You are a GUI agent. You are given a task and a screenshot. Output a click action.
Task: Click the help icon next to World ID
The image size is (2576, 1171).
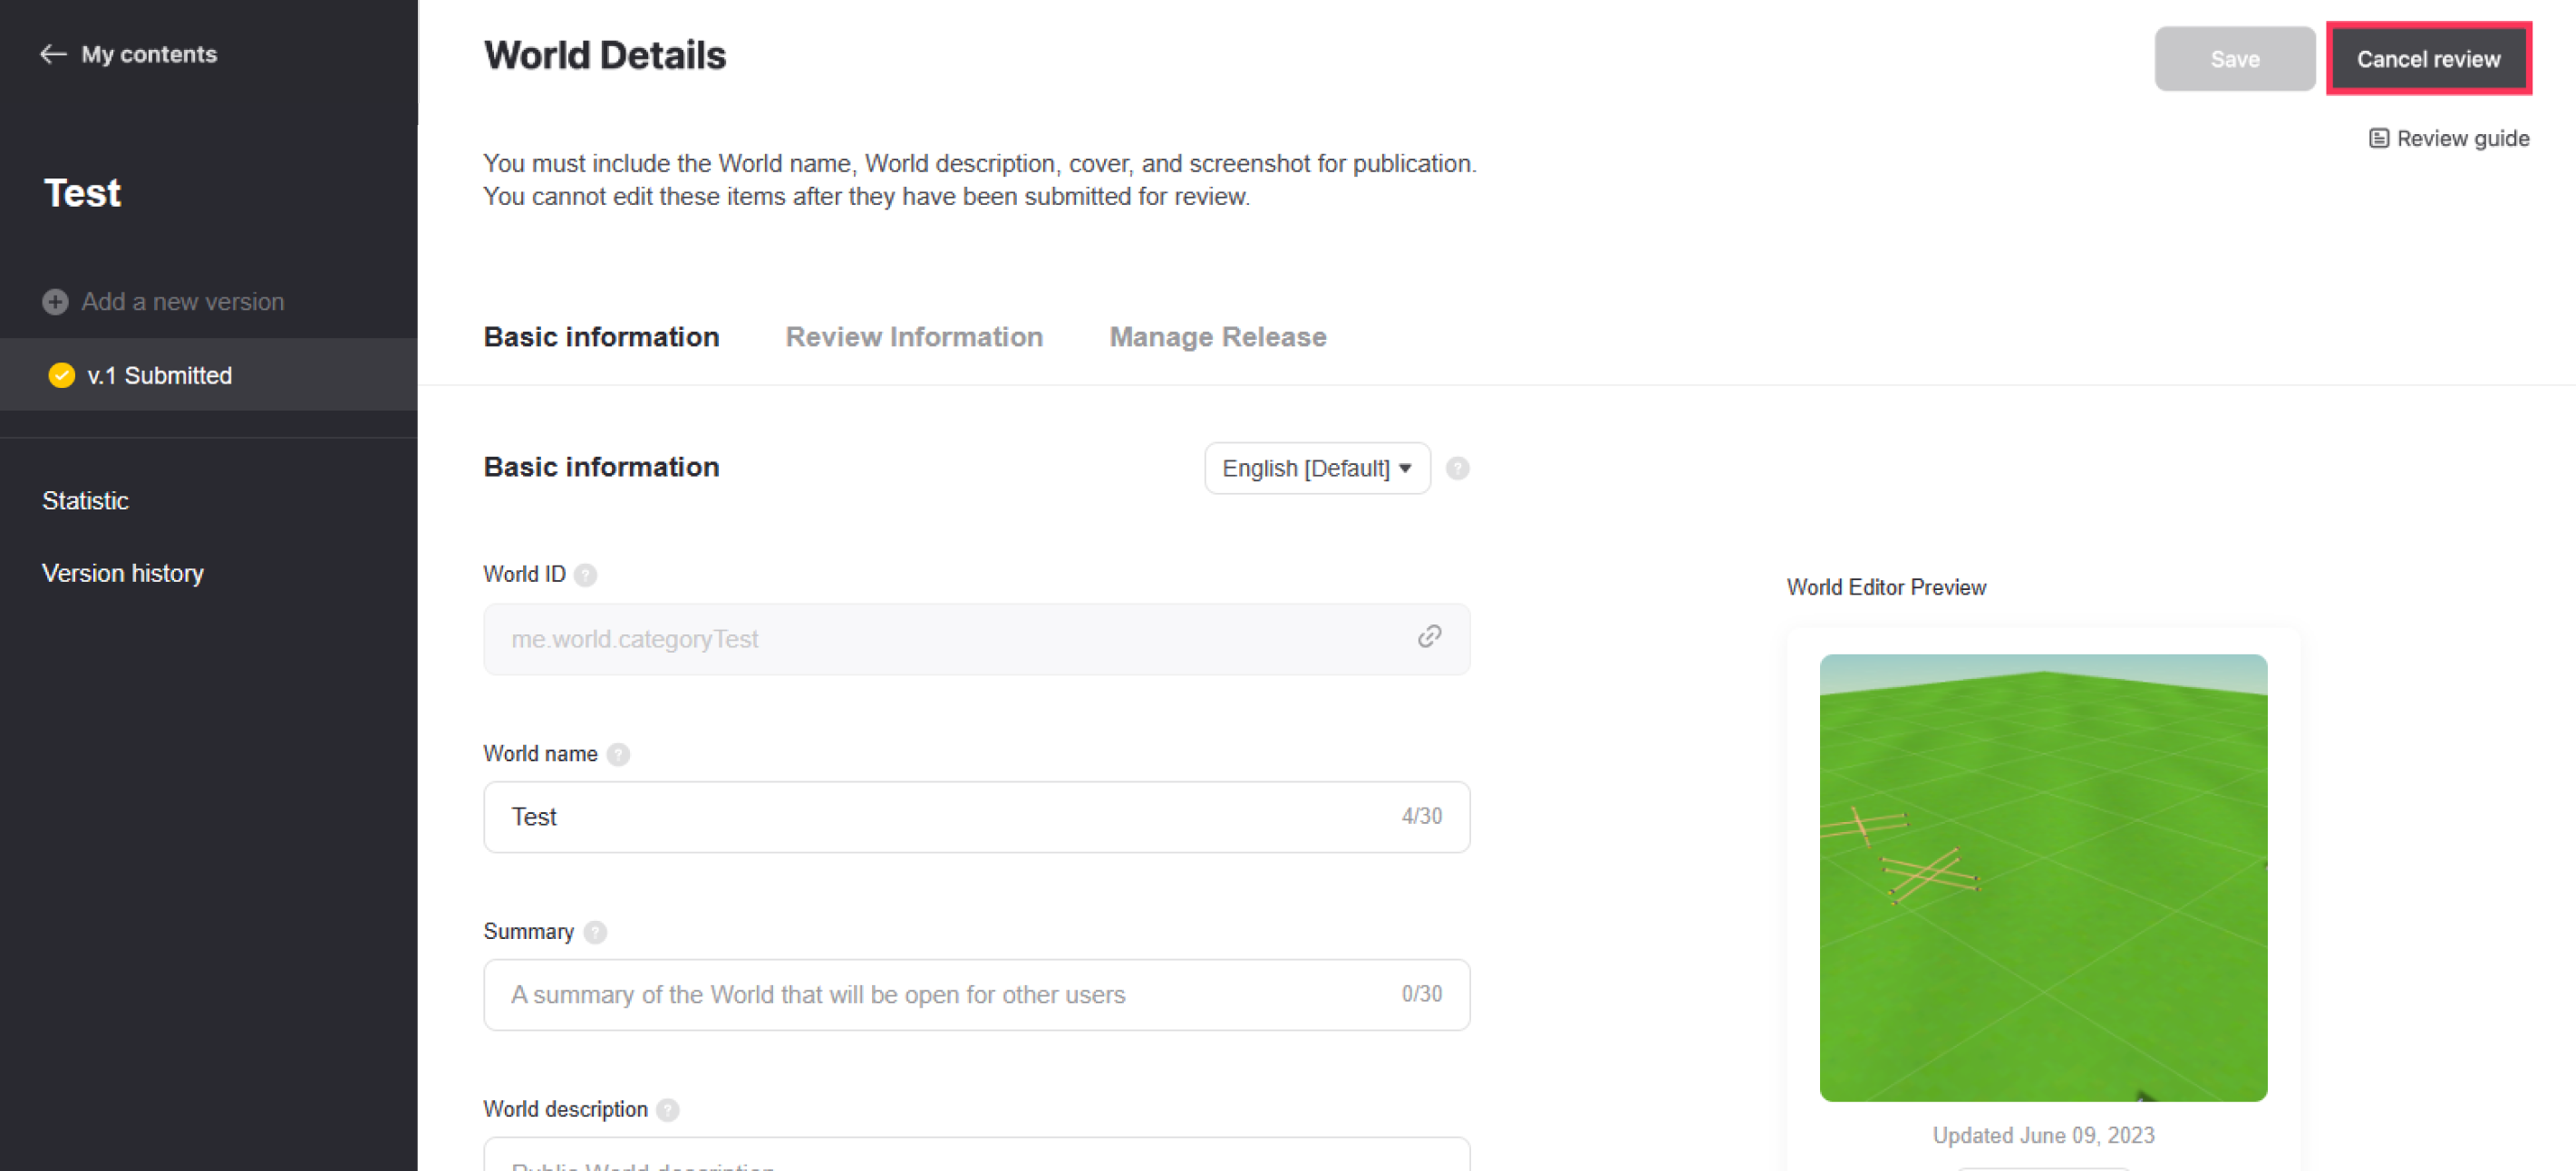586,575
